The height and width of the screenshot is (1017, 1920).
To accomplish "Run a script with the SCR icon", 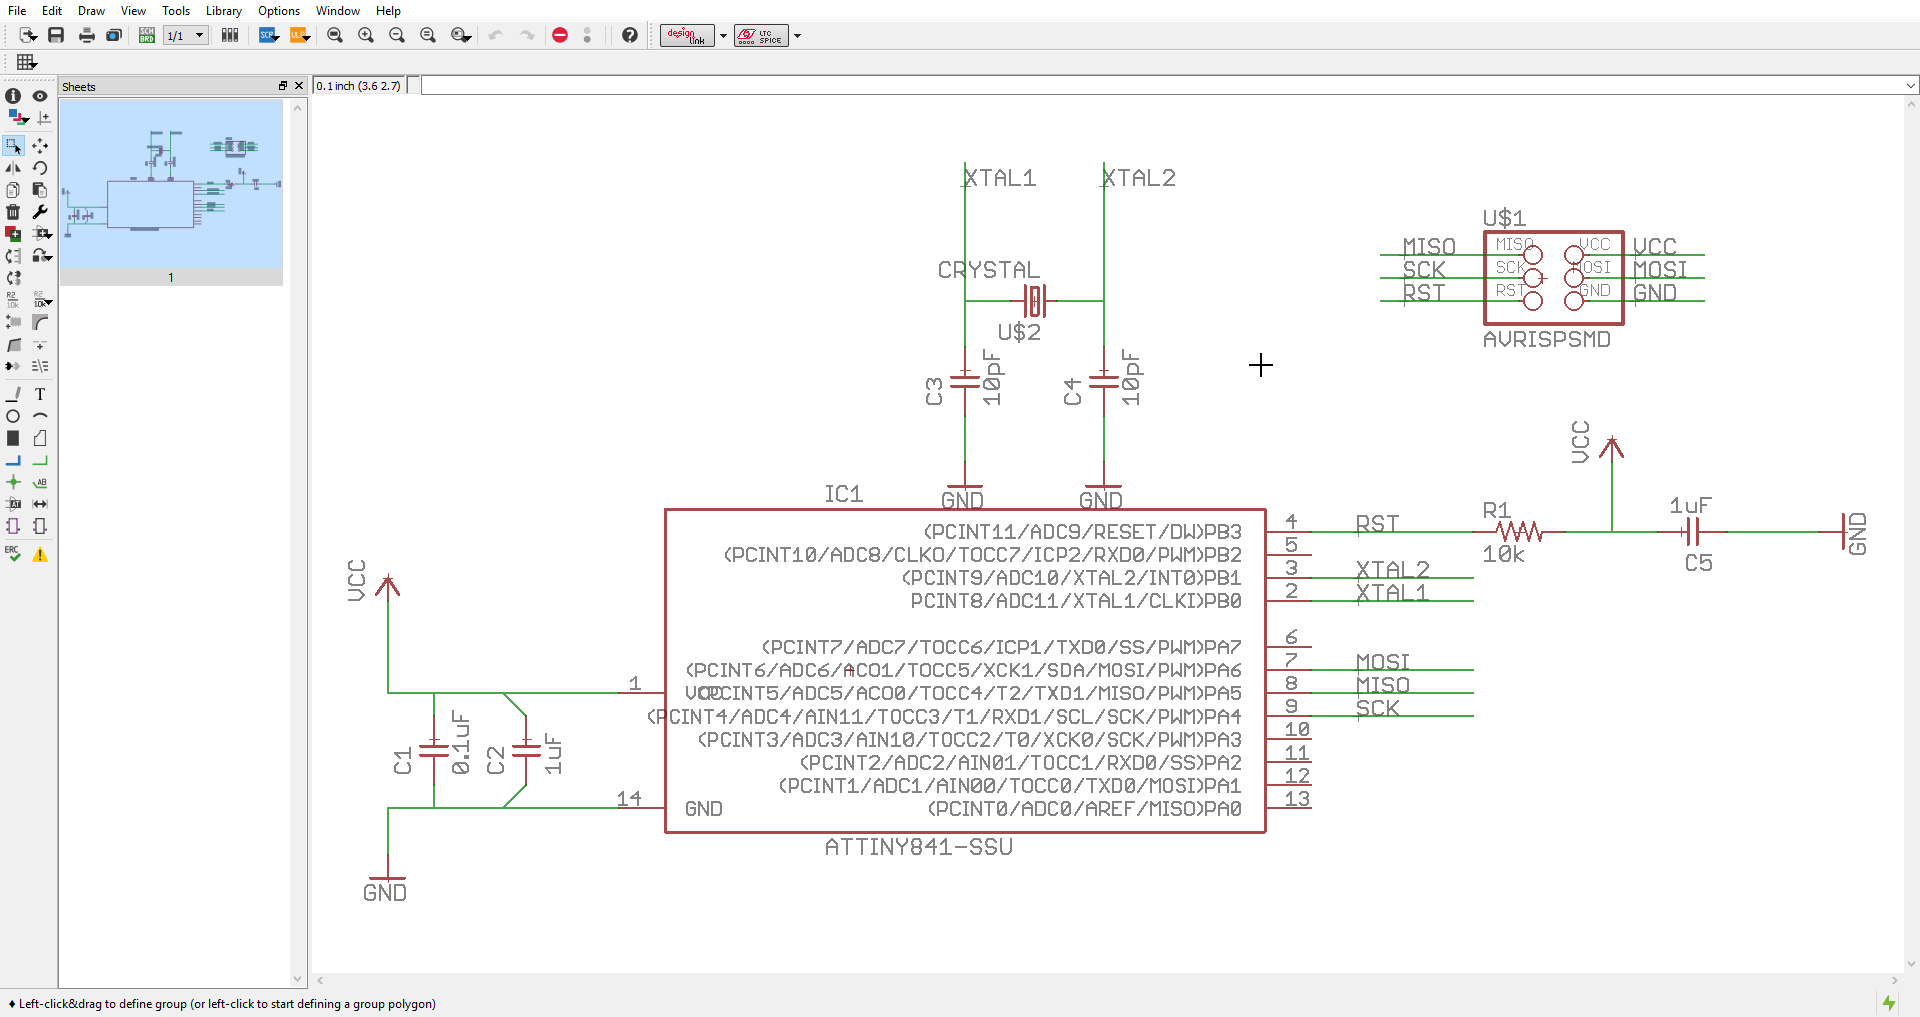I will (x=268, y=35).
